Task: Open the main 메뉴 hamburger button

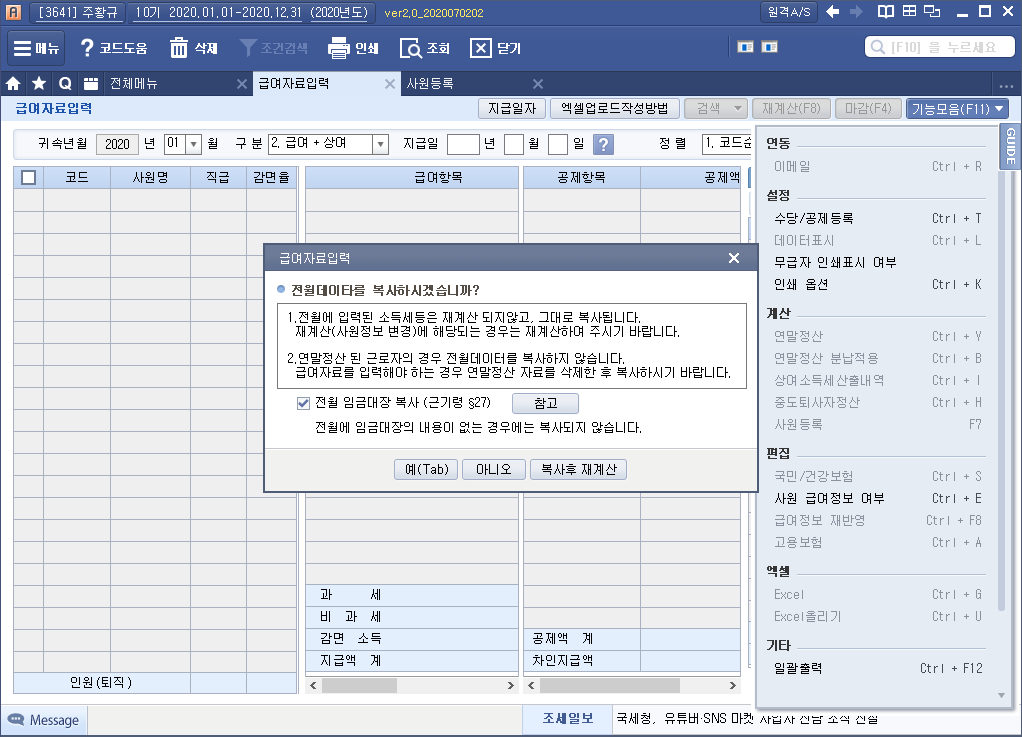Action: pos(36,48)
